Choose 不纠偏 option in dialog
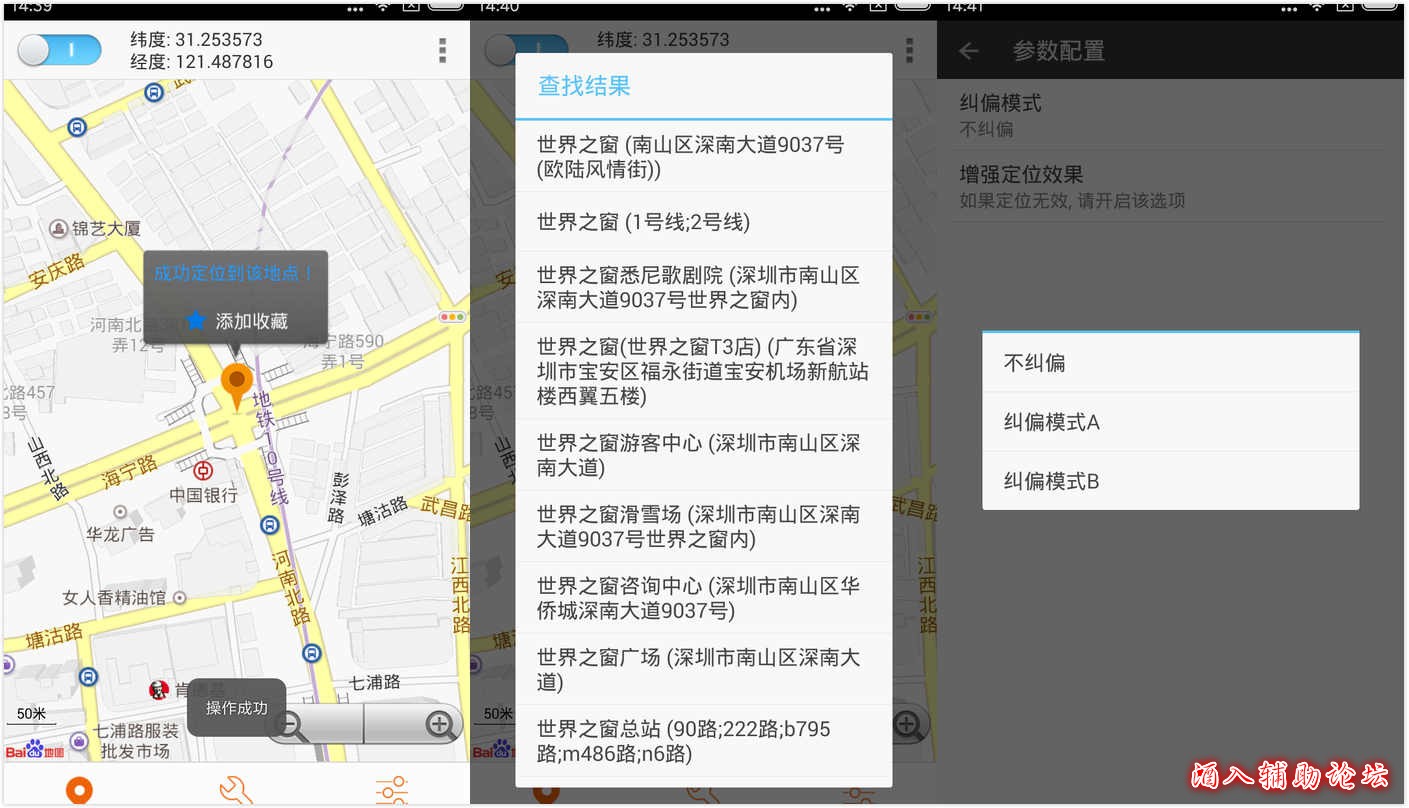This screenshot has width=1409, height=808. click(1170, 363)
